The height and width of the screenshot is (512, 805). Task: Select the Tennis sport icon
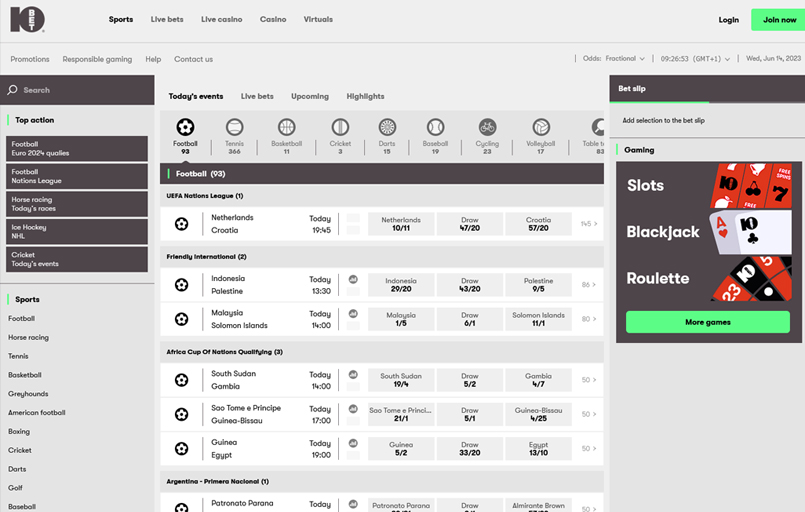click(234, 128)
